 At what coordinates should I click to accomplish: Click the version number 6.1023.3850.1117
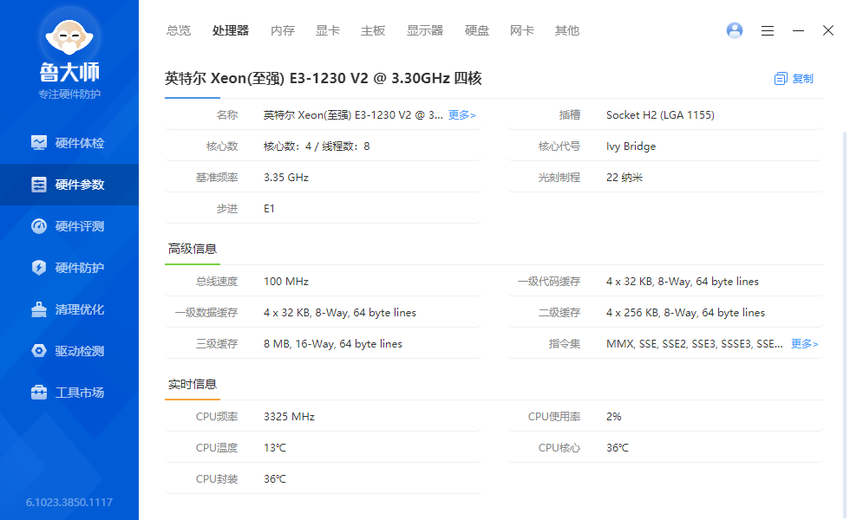point(69,502)
